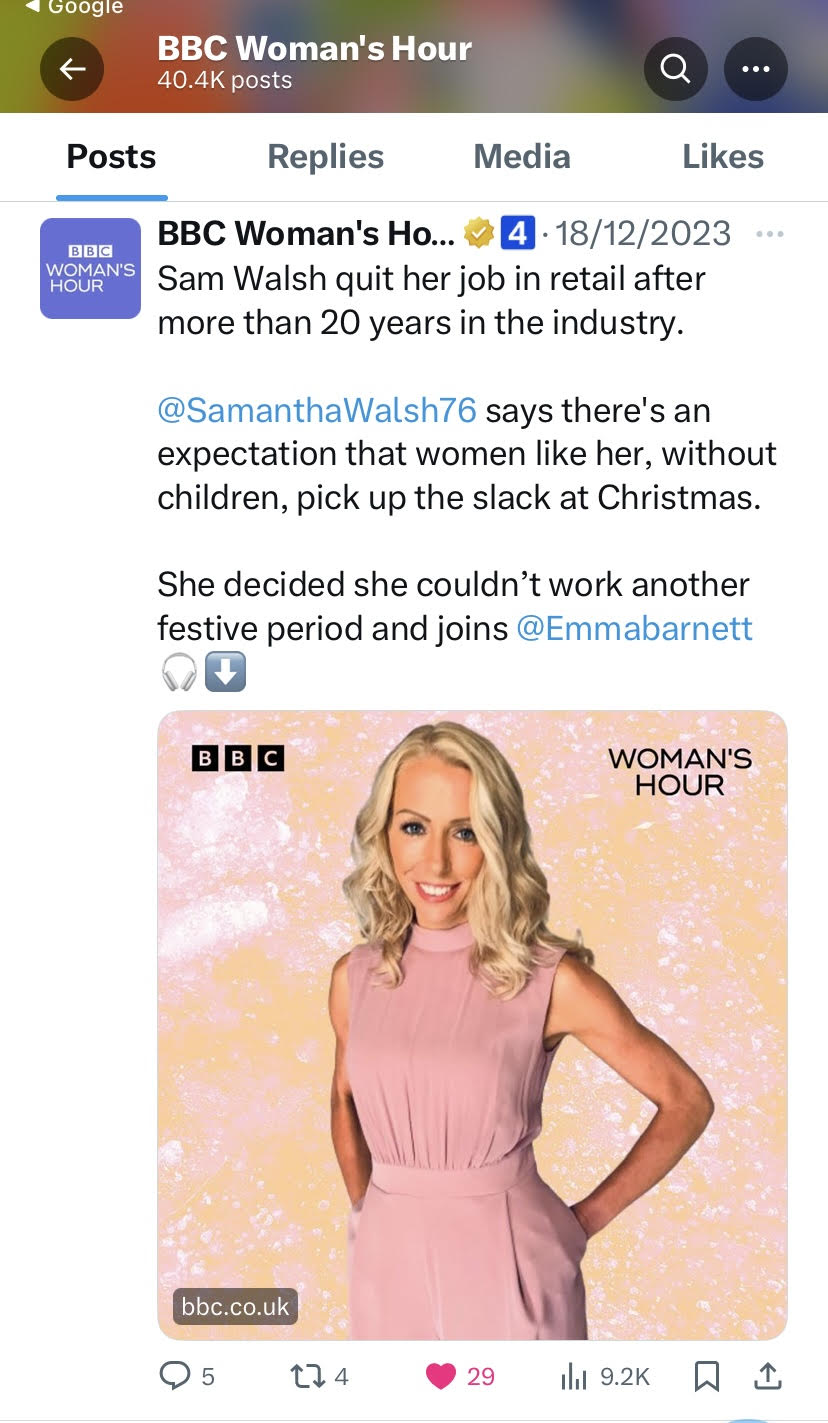Return to Google via status bar link

[74, 8]
